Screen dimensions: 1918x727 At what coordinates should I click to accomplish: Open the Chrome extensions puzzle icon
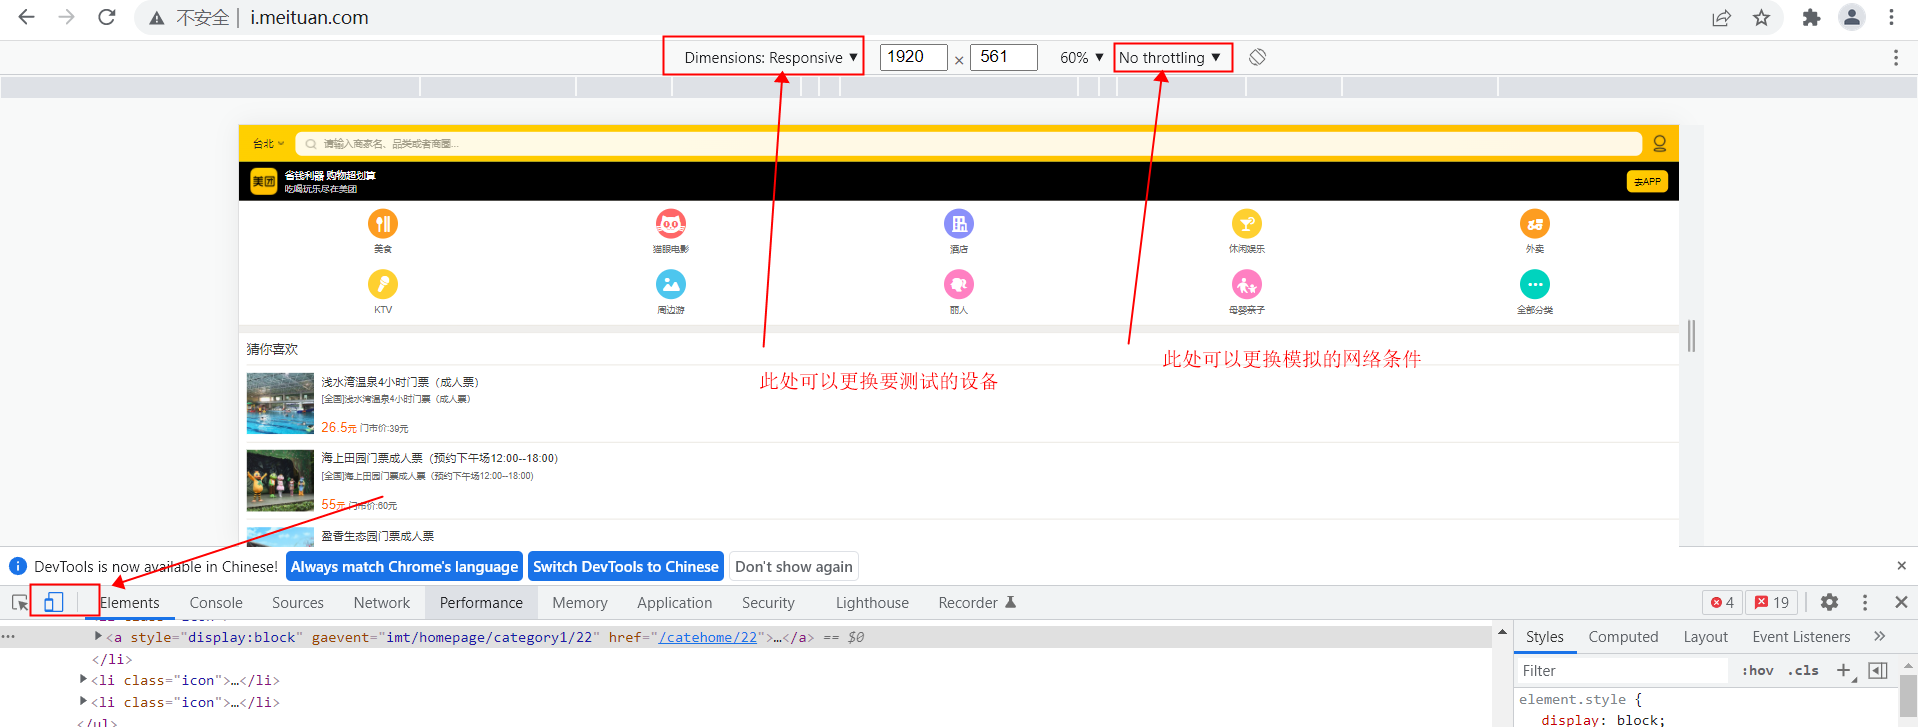coord(1811,17)
